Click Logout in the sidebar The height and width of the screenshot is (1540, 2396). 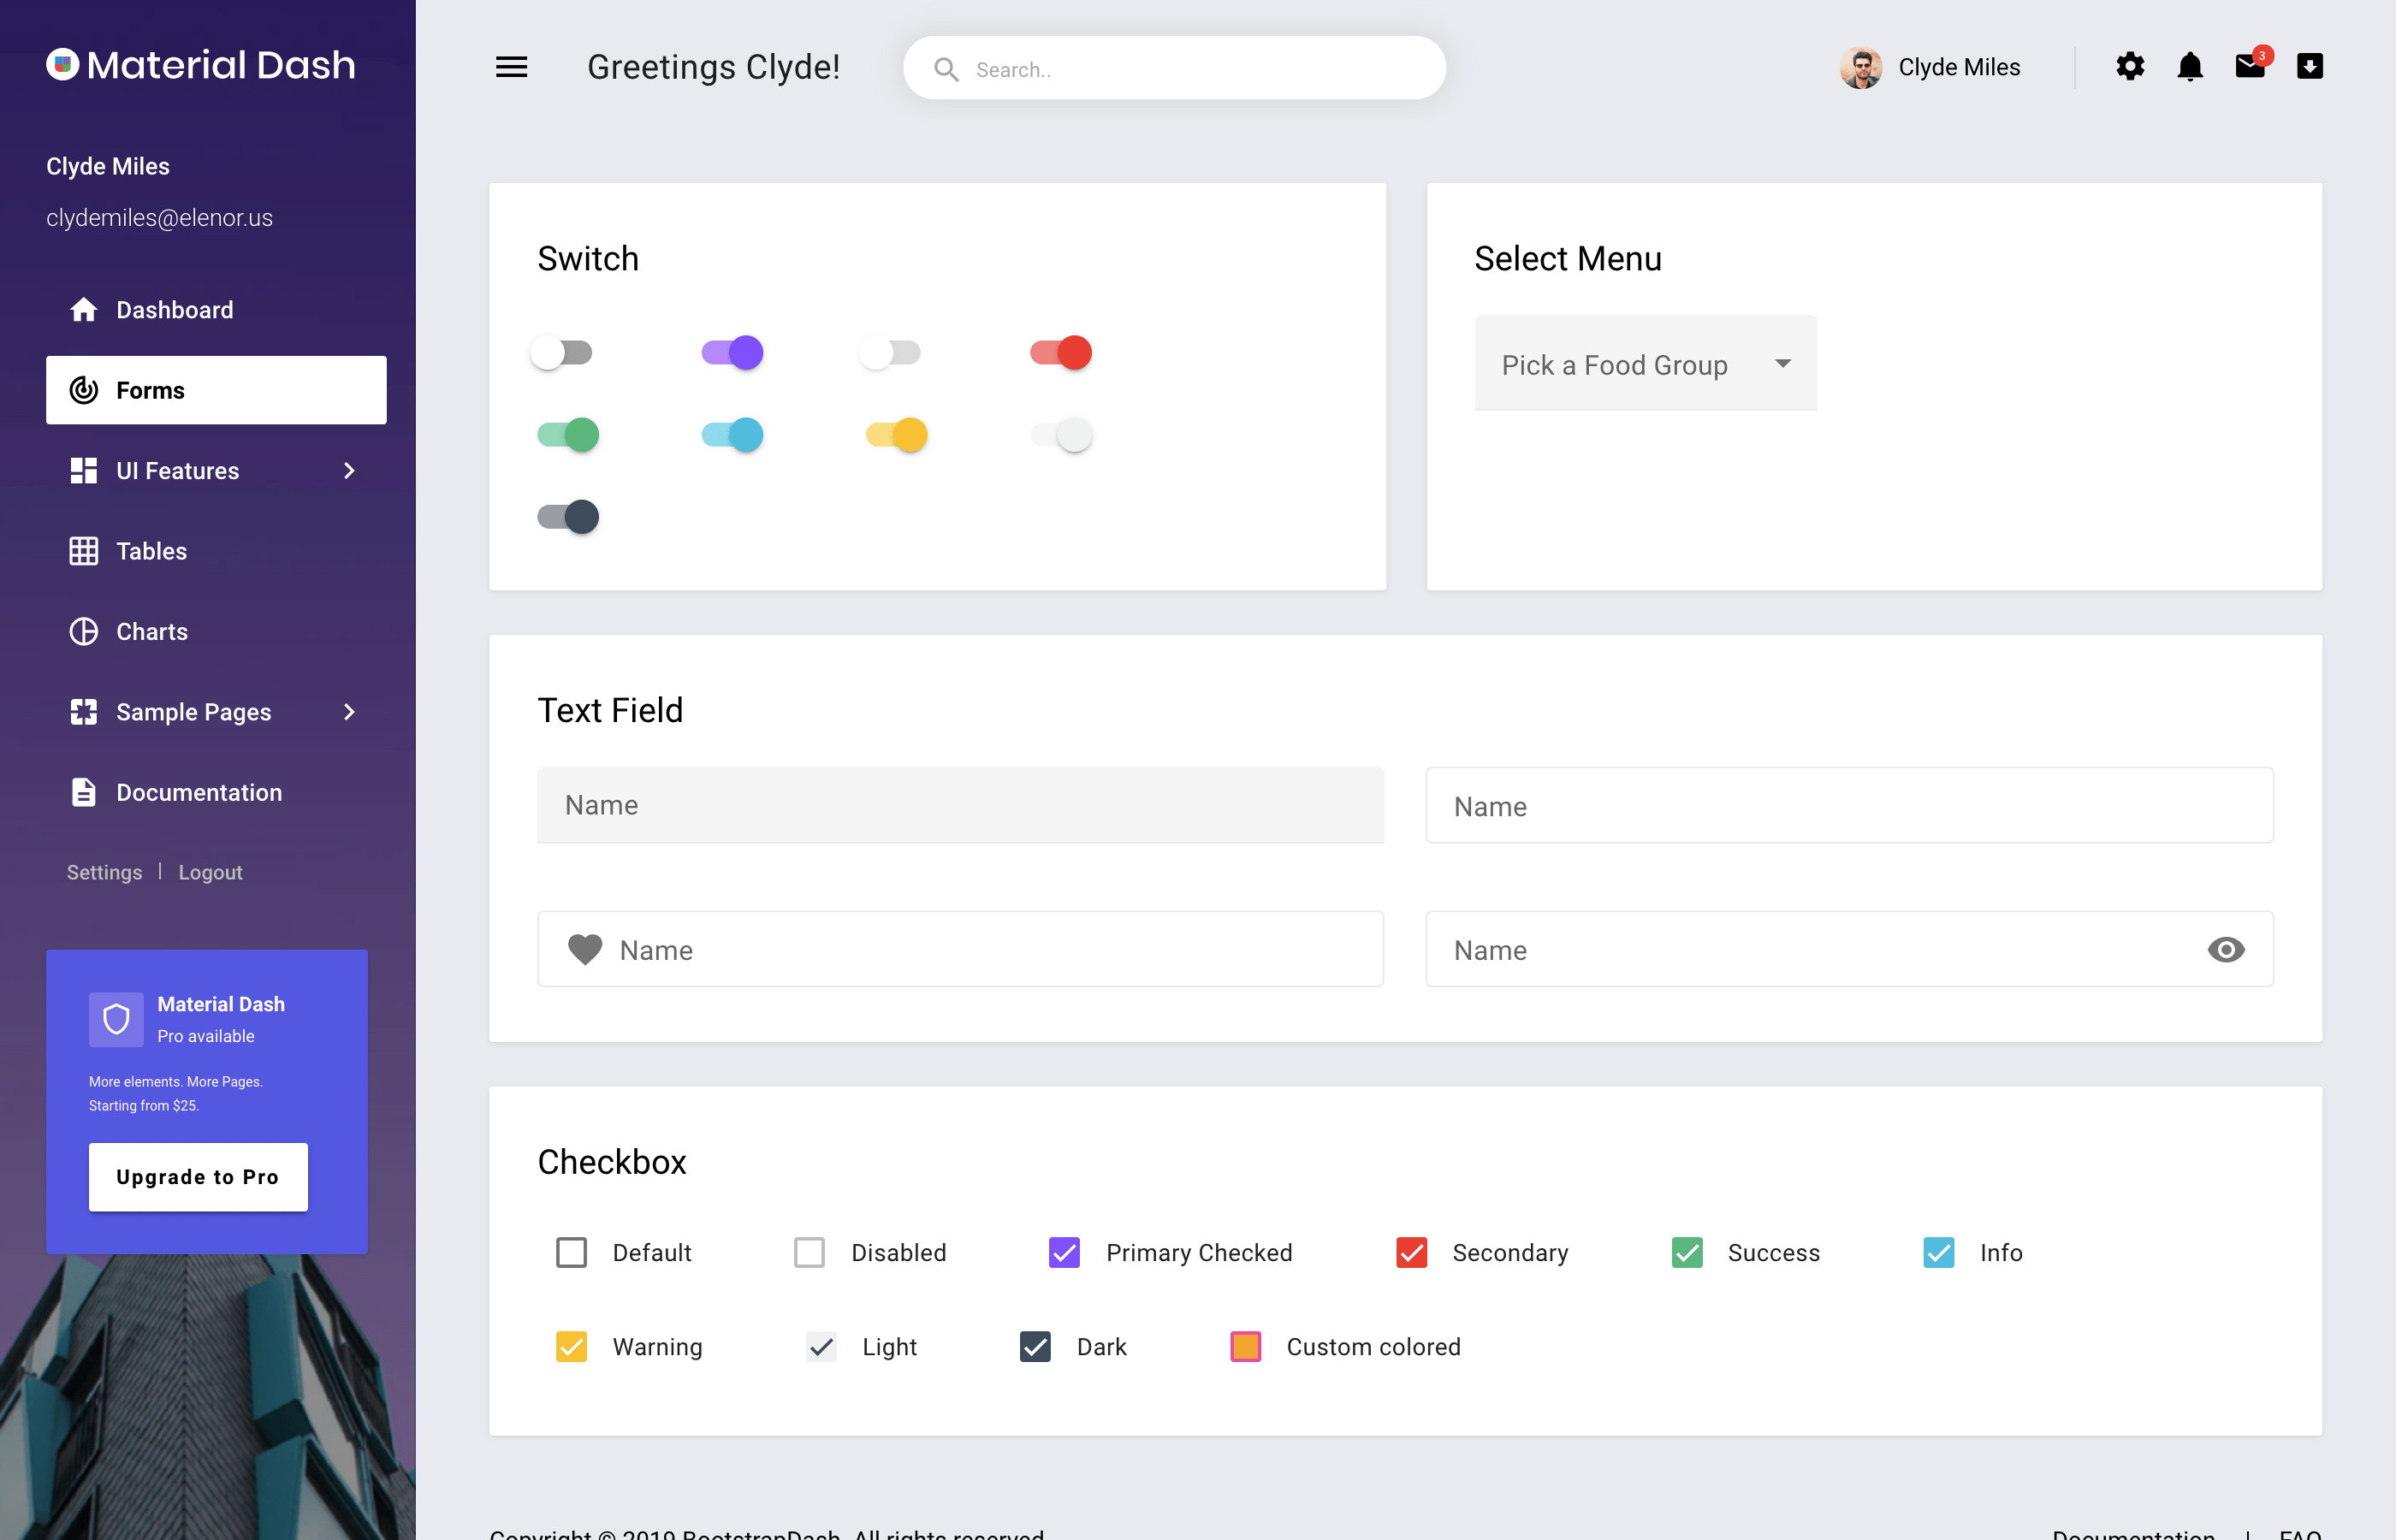click(210, 872)
